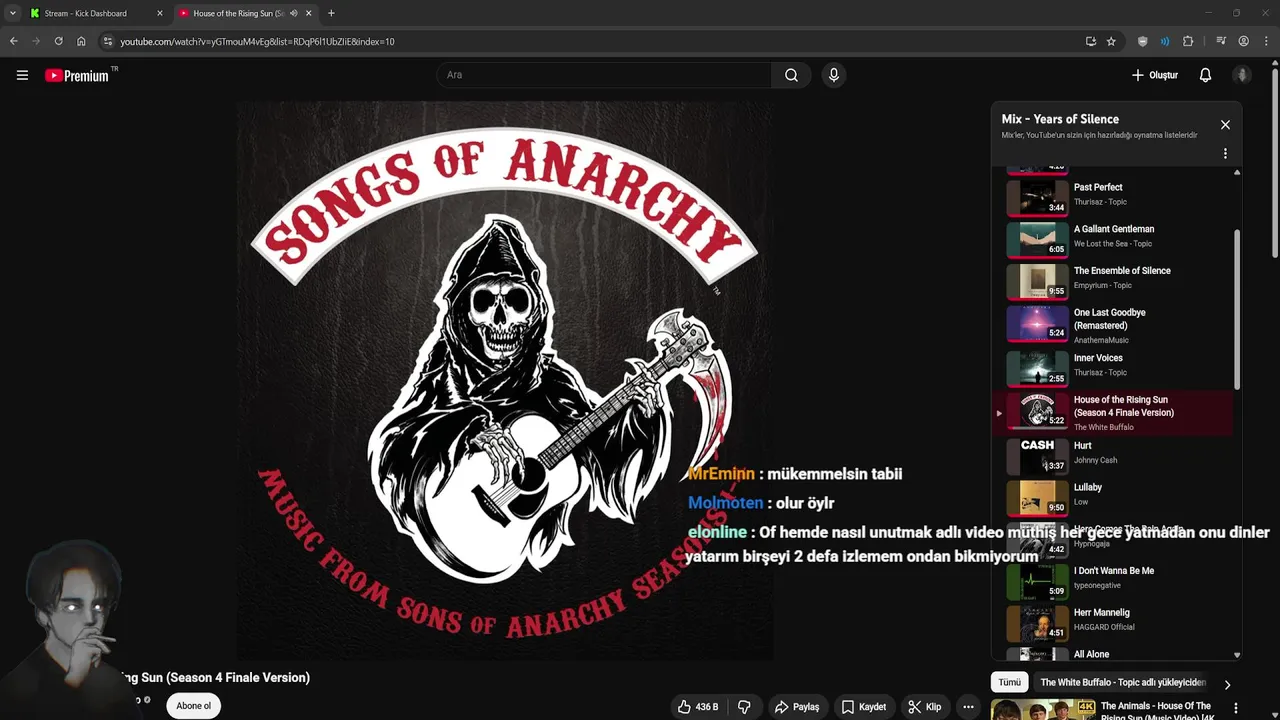Reload the current page

coord(58,41)
